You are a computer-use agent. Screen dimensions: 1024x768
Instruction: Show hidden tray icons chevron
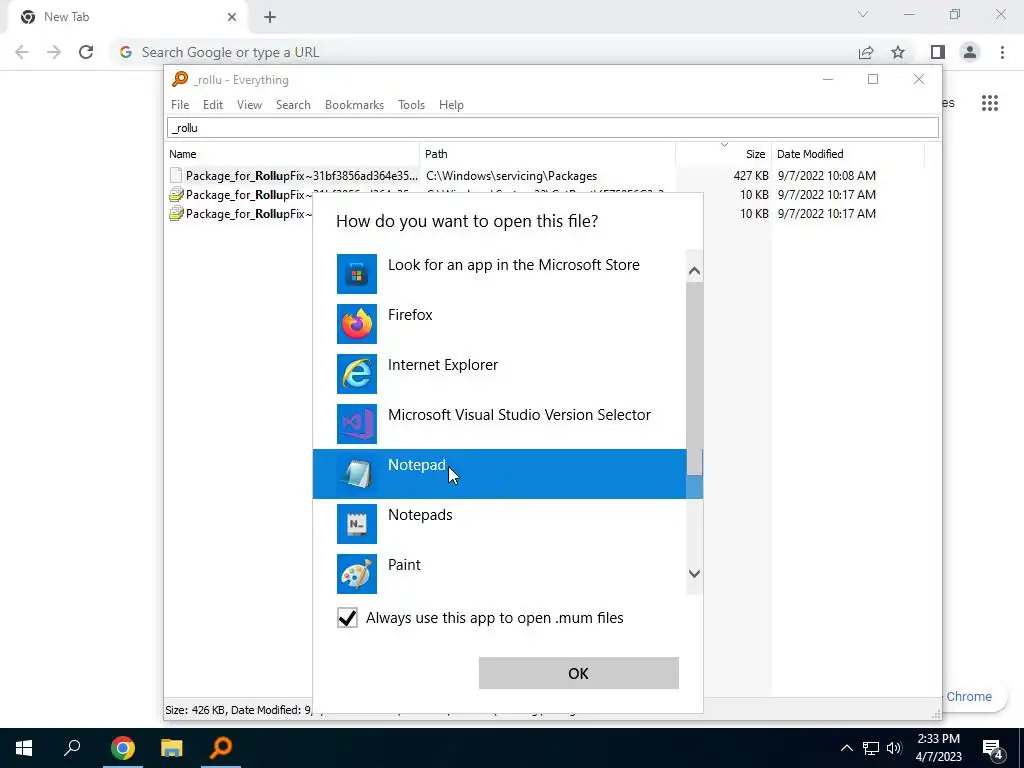pyautogui.click(x=846, y=748)
